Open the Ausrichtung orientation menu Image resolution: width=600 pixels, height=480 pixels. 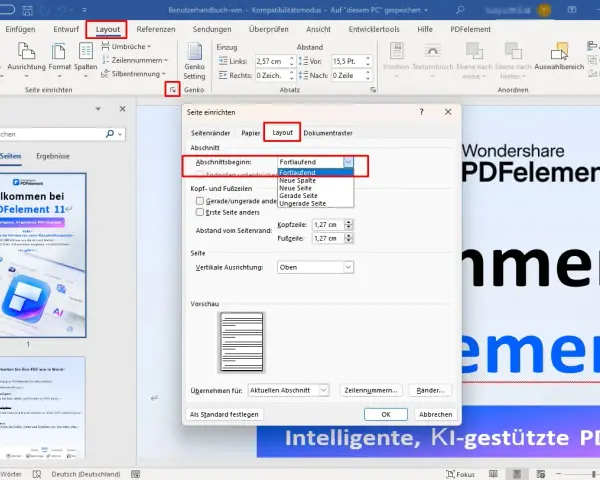26,58
